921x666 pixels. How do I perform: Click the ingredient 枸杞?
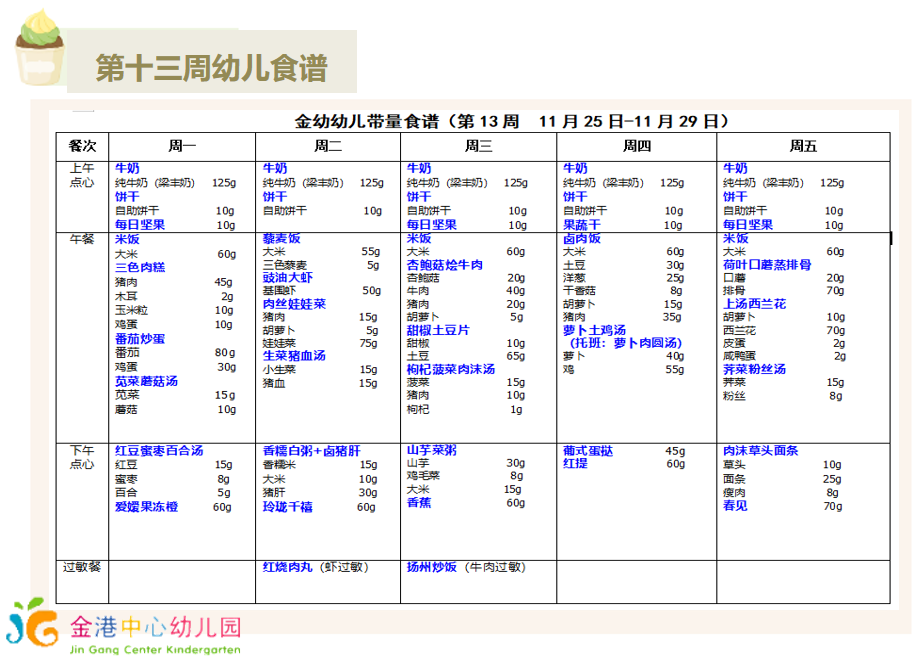click(418, 409)
